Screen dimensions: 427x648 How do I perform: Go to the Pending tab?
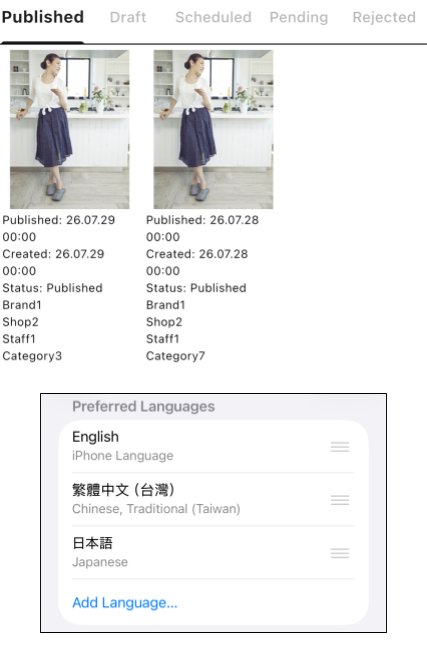(x=299, y=17)
